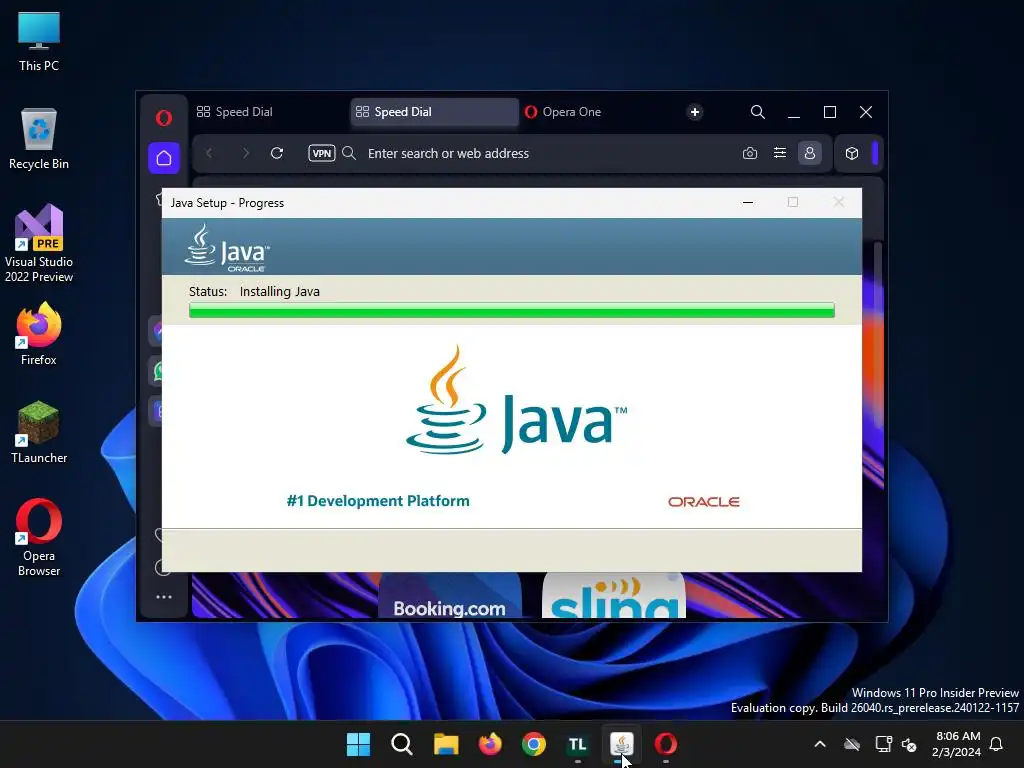Select the active Speed Dial tab

434,112
